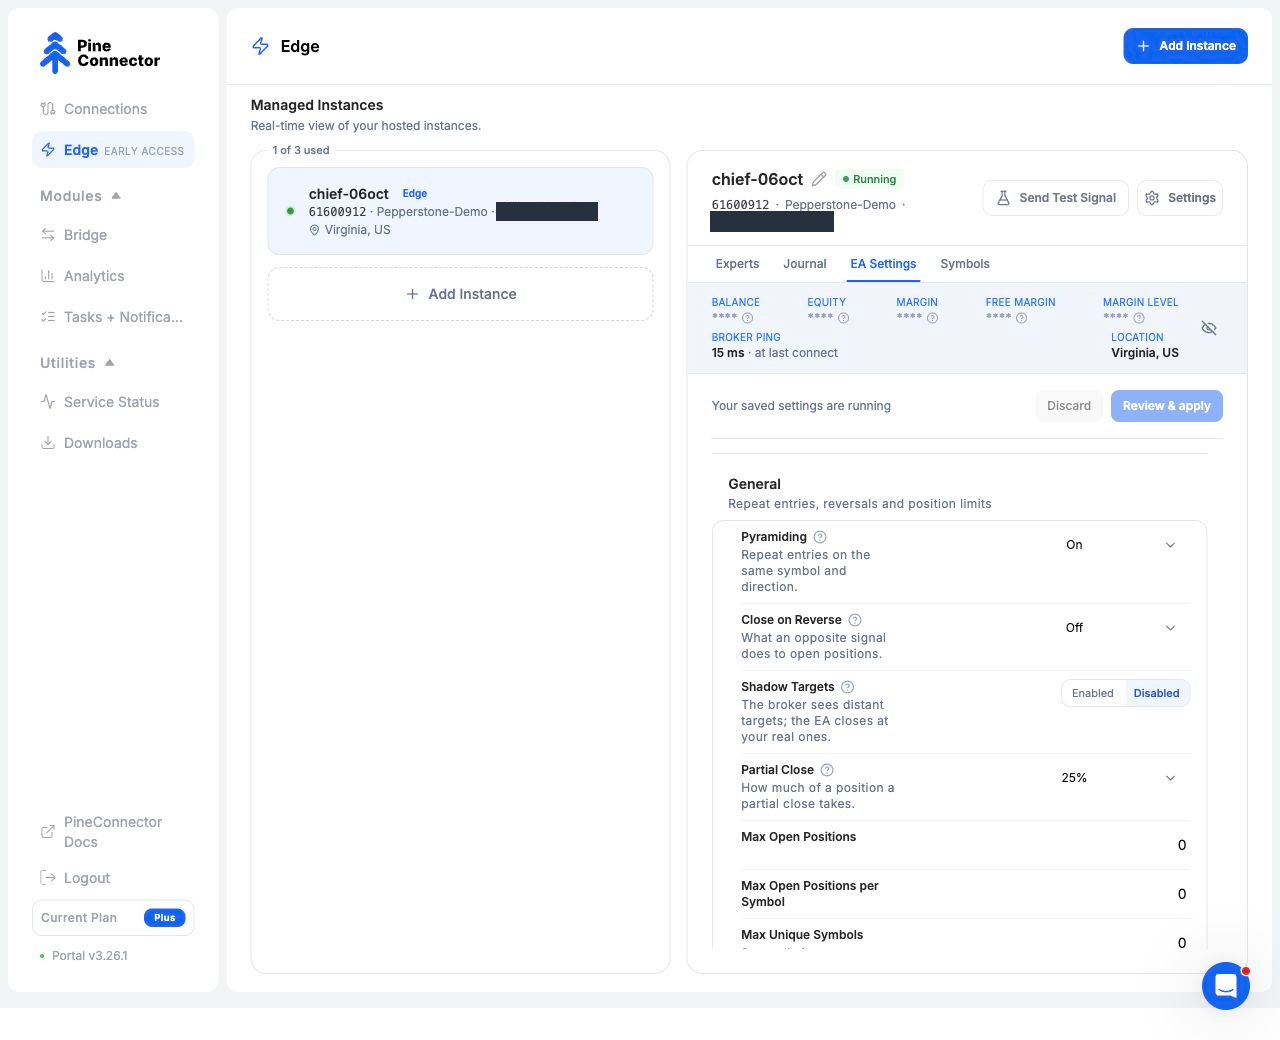Open the Edge early access page
Screen dimensions: 1280x1040
pyautogui.click(x=113, y=150)
